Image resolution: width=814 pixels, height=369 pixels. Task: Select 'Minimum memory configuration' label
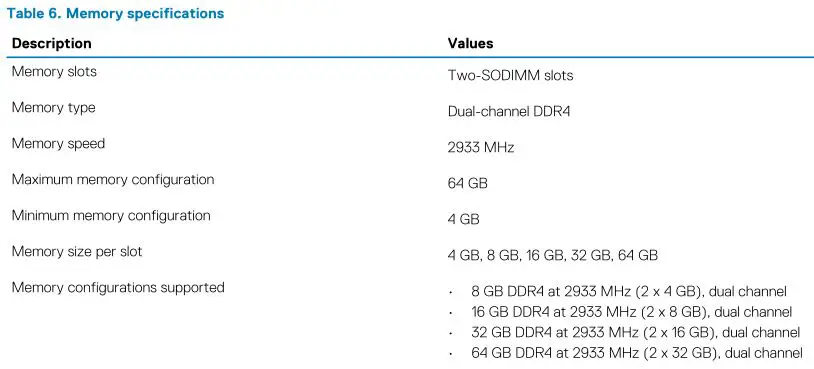coord(111,215)
